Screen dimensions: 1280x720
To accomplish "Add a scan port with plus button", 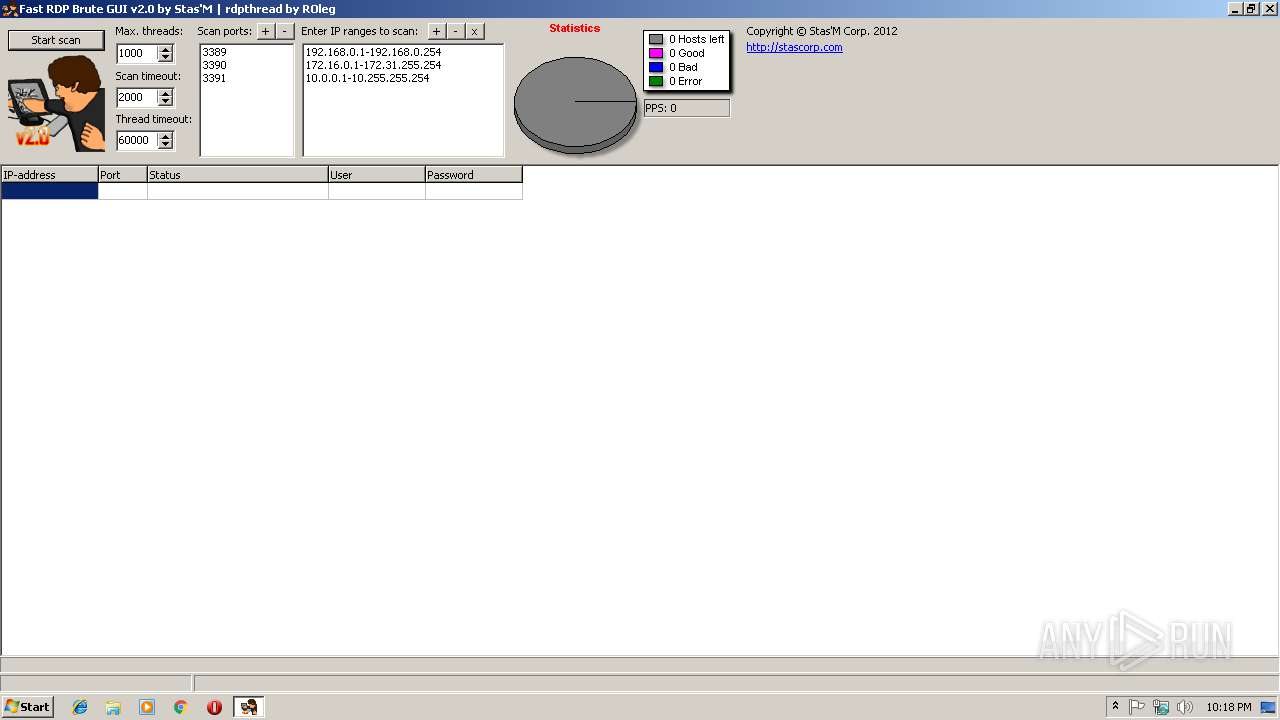I will tap(265, 31).
